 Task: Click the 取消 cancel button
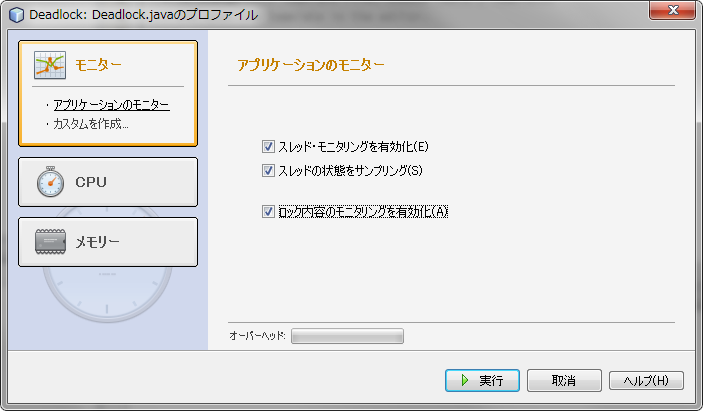[x=564, y=381]
